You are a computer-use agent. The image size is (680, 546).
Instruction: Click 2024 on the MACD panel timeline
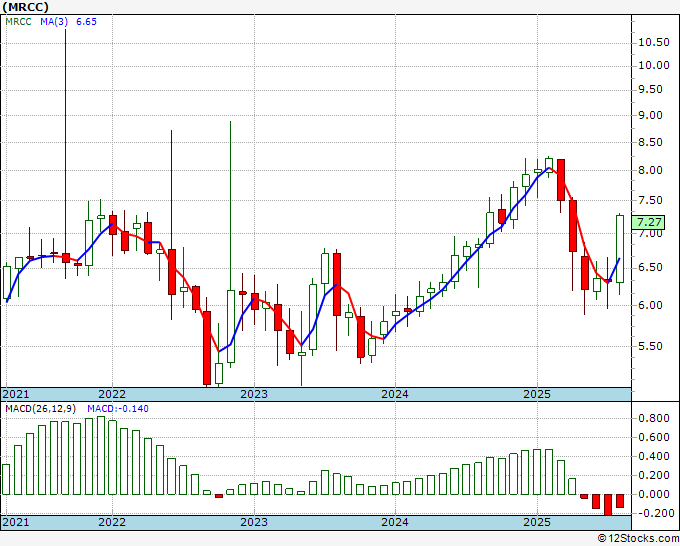pos(395,522)
